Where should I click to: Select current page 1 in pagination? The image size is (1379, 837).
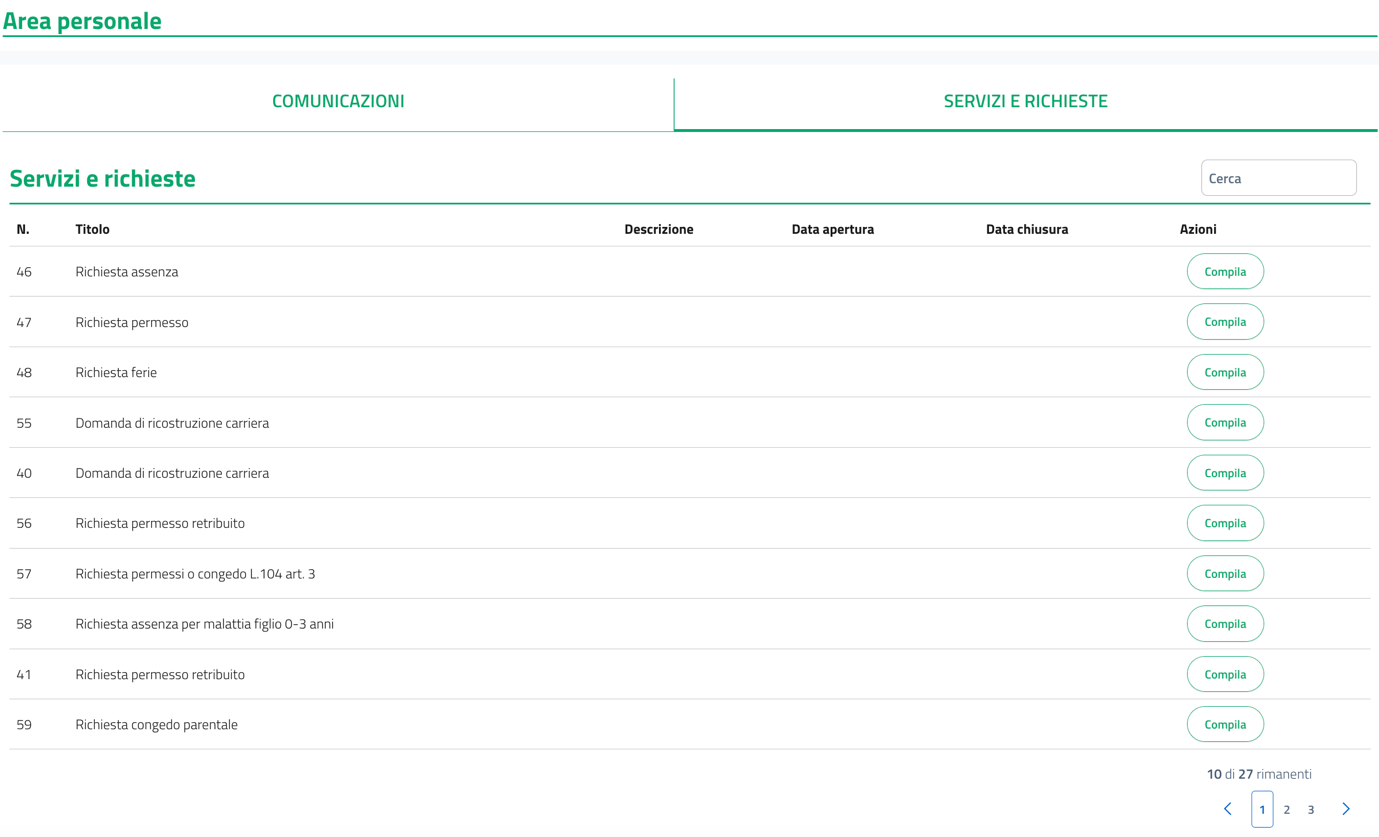coord(1262,810)
